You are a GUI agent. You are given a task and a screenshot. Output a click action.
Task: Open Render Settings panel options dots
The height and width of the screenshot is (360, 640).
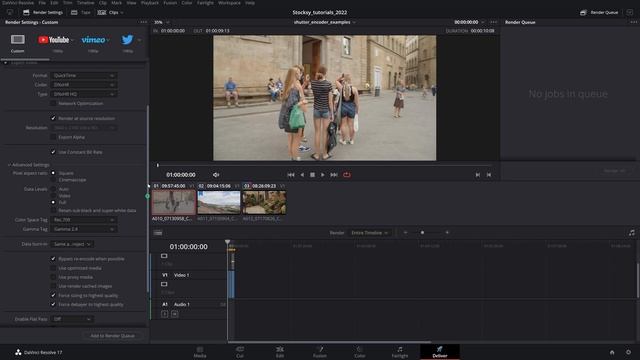coord(143,22)
